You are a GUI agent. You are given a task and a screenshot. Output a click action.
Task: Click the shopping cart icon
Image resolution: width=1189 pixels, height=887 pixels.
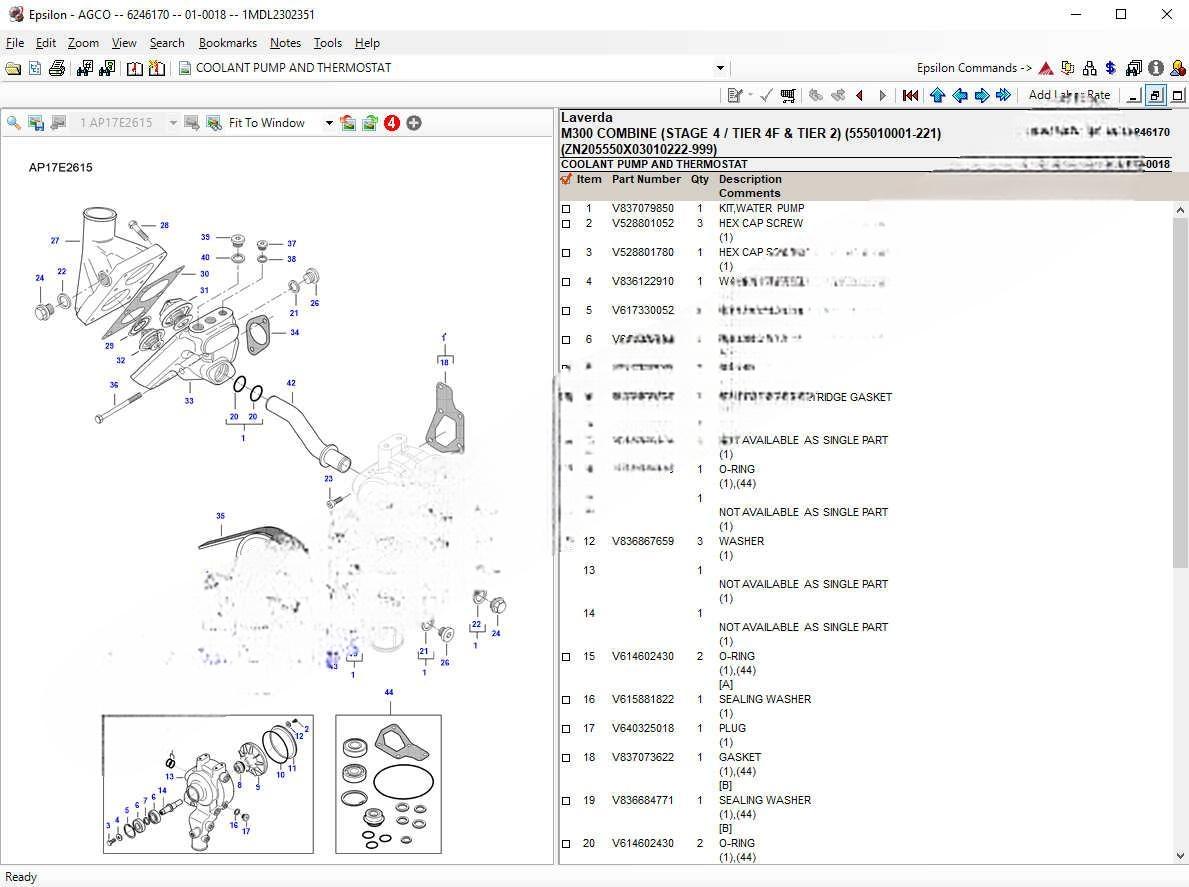[x=788, y=95]
